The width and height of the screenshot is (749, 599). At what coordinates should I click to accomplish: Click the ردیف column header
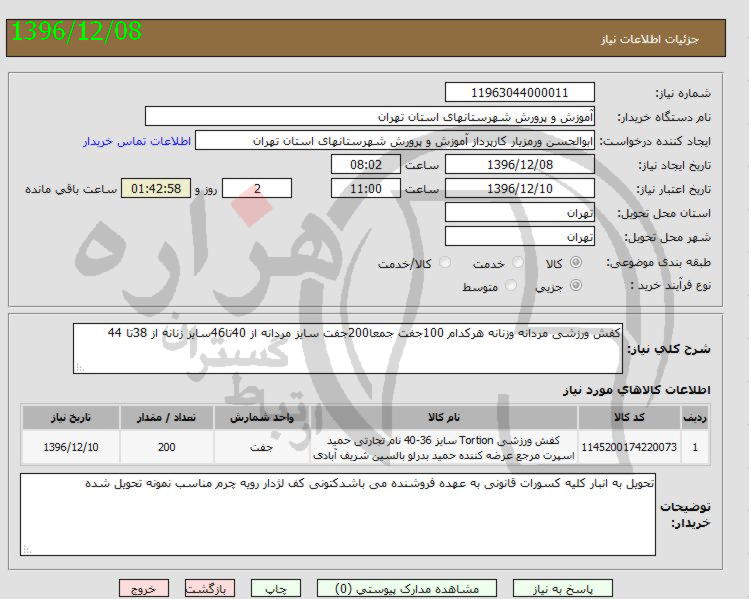click(695, 417)
